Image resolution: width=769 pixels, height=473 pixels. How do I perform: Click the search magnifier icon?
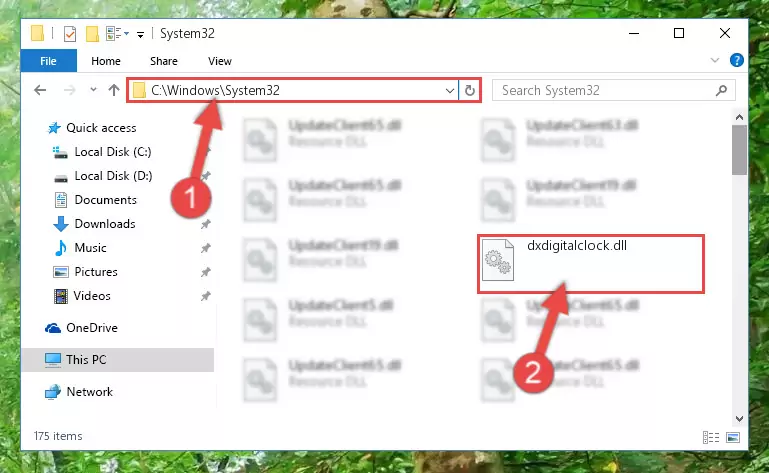pyautogui.click(x=721, y=90)
